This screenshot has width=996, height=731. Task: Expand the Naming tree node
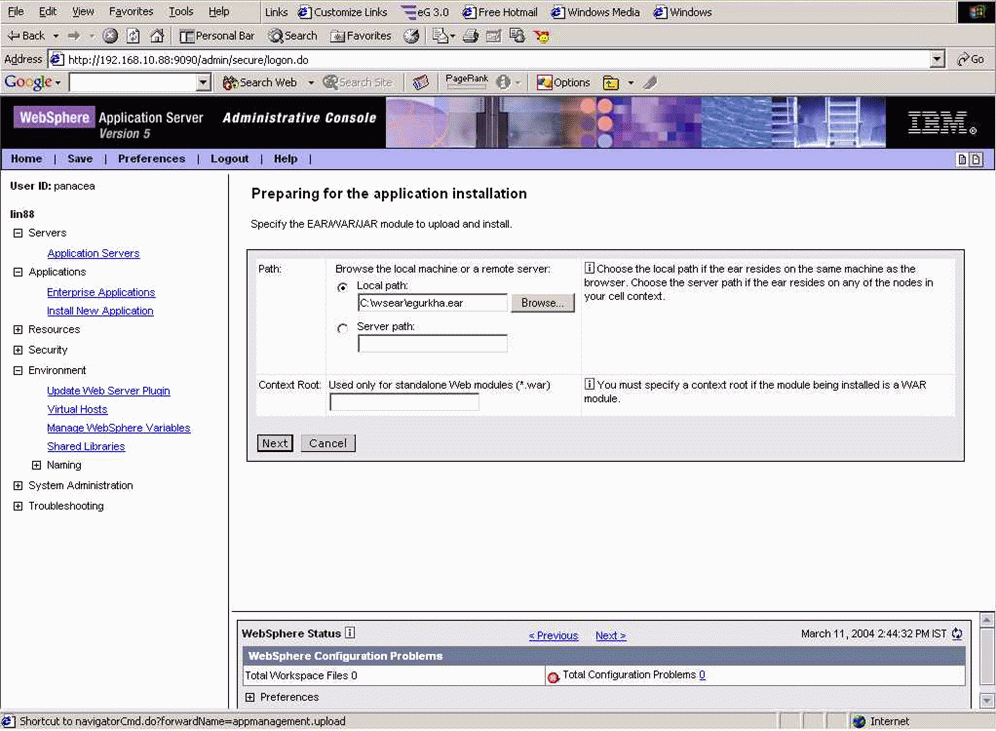pos(36,466)
